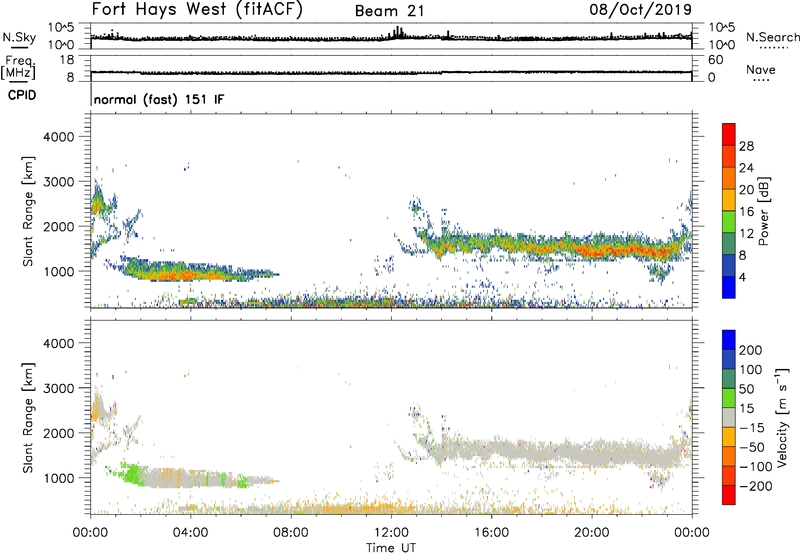This screenshot has height=554, width=800.
Task: Click the 'N.Search' legend label
Action: tap(772, 37)
